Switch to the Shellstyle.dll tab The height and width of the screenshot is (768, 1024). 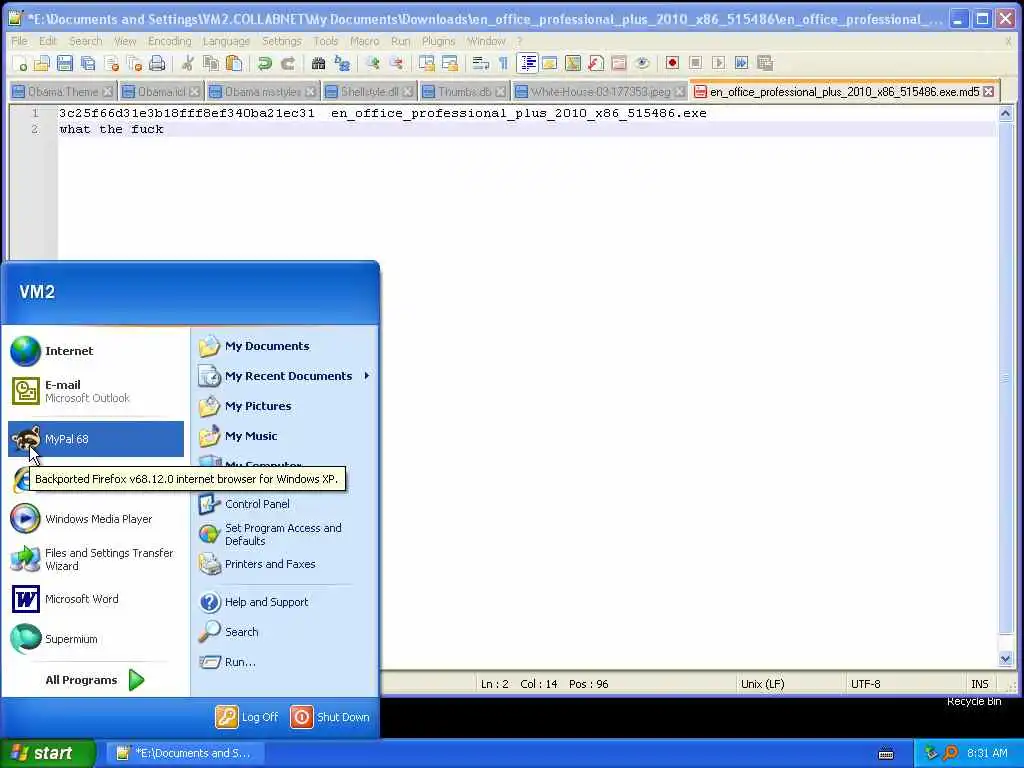pyautogui.click(x=369, y=91)
